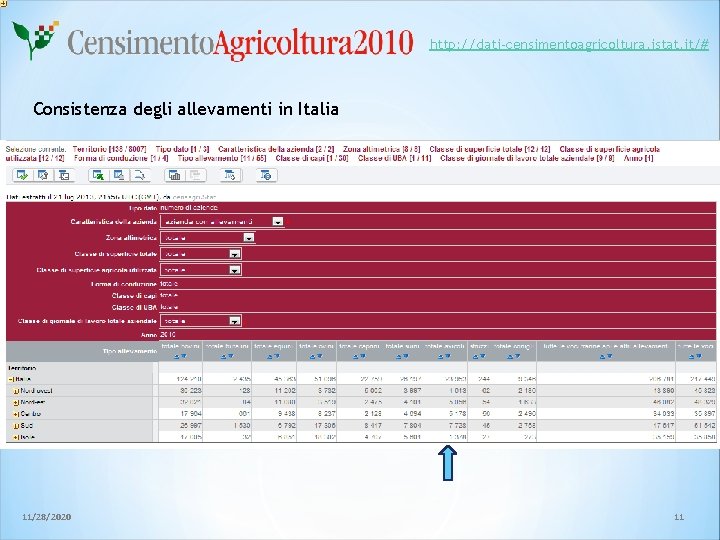Open Classe di capi [1 / 30] selection
This screenshot has height=540, width=720.
(x=312, y=158)
